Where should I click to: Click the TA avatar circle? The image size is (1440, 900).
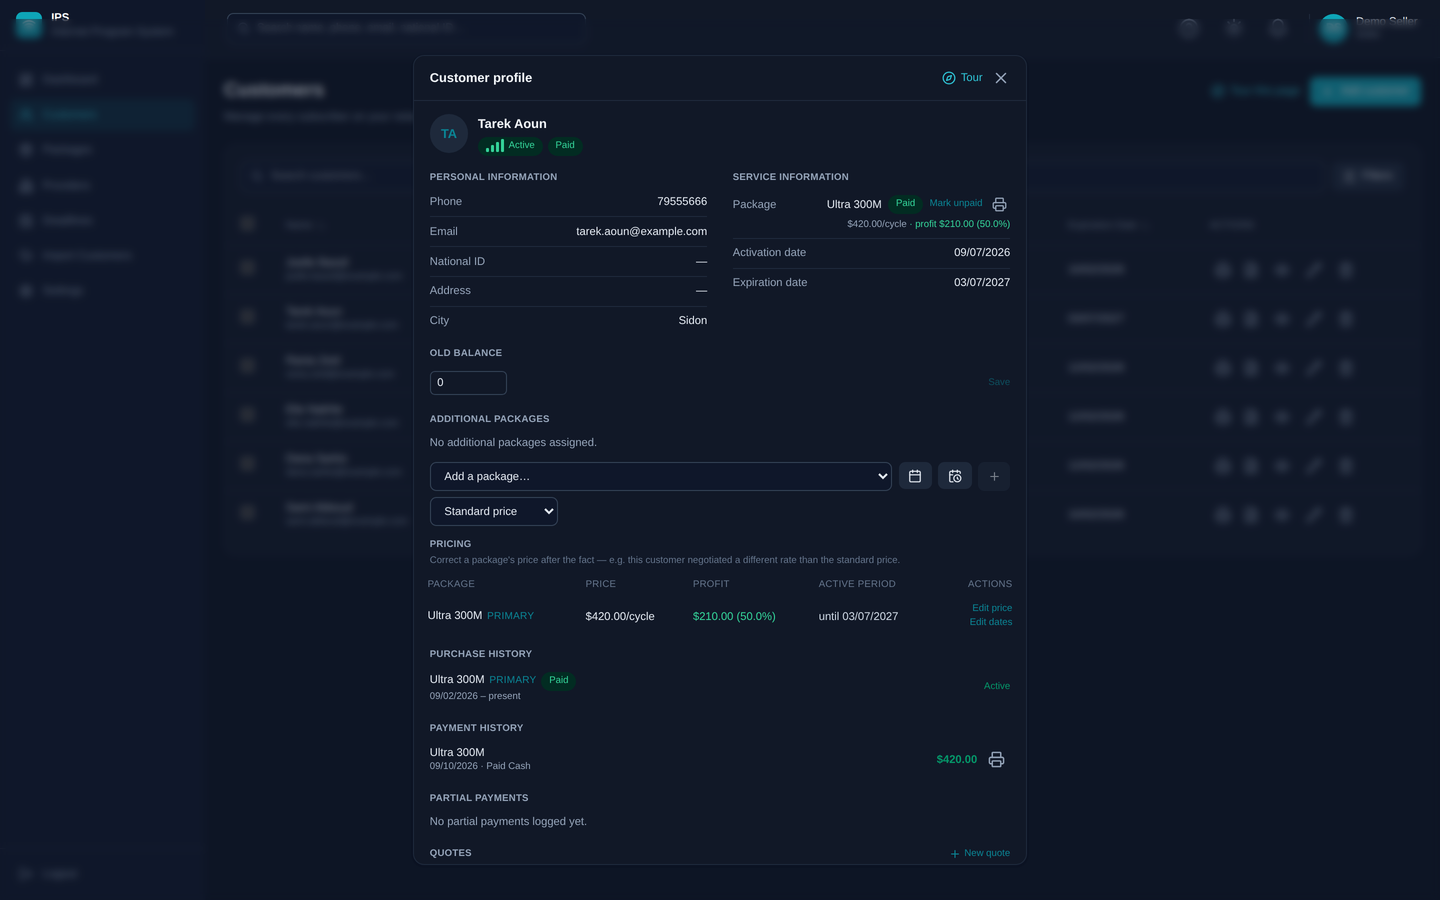[x=449, y=134]
